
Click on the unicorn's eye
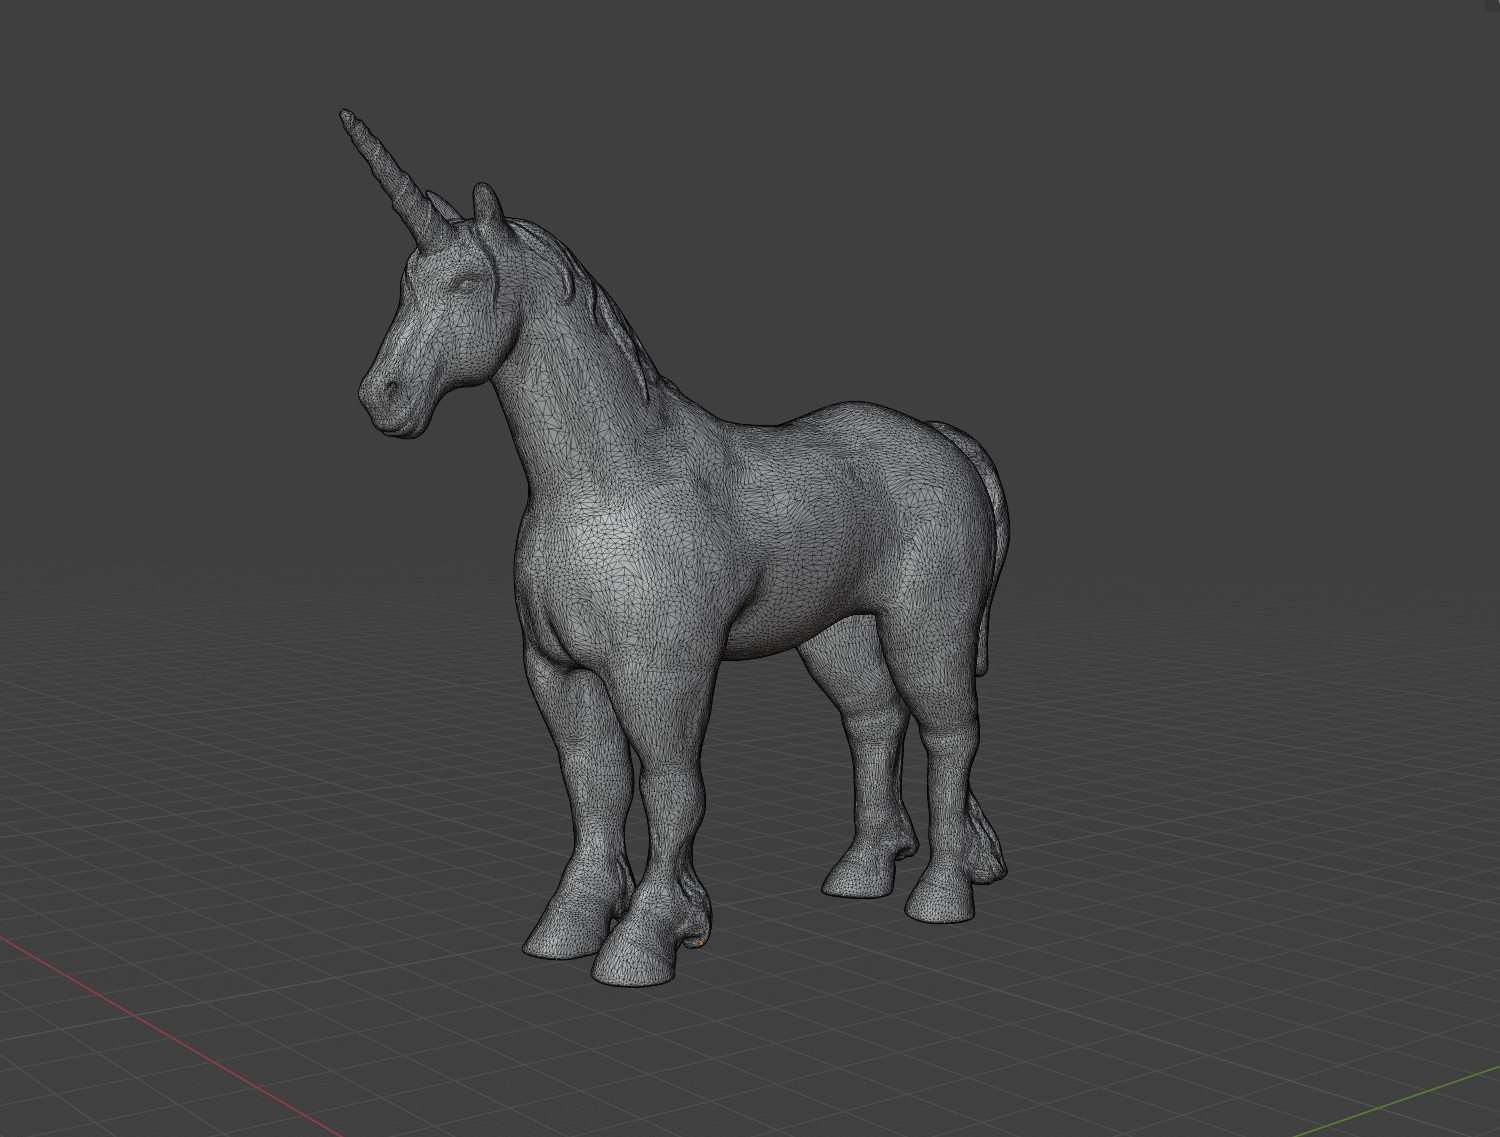tap(467, 285)
